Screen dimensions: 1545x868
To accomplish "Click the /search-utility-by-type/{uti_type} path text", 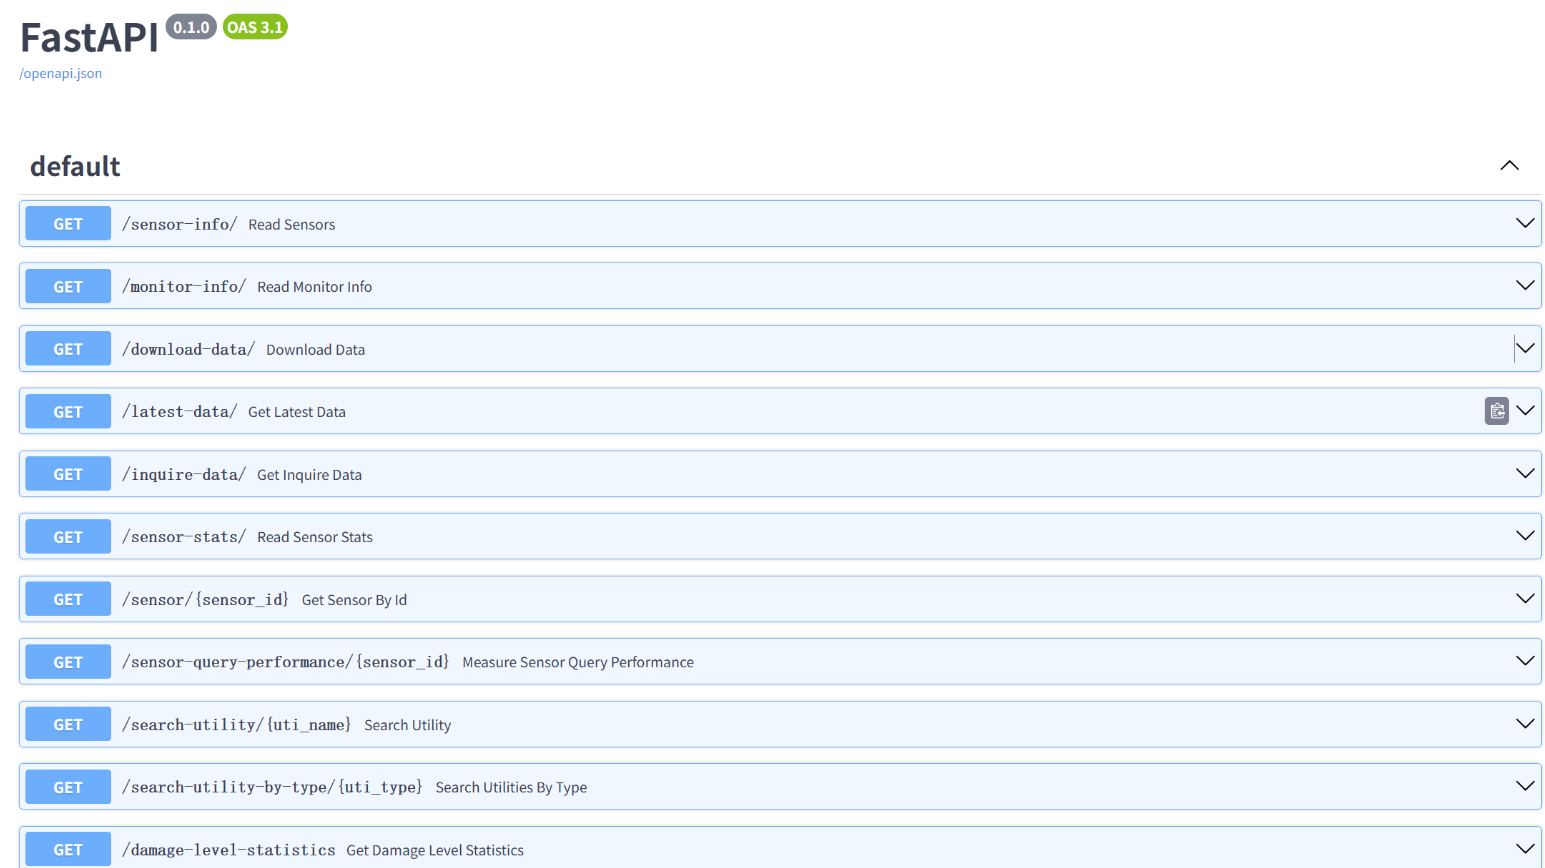I will pyautogui.click(x=273, y=787).
